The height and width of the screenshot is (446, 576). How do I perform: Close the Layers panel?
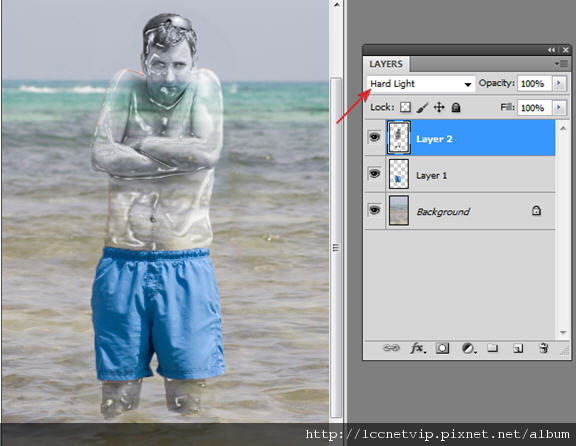[x=565, y=50]
